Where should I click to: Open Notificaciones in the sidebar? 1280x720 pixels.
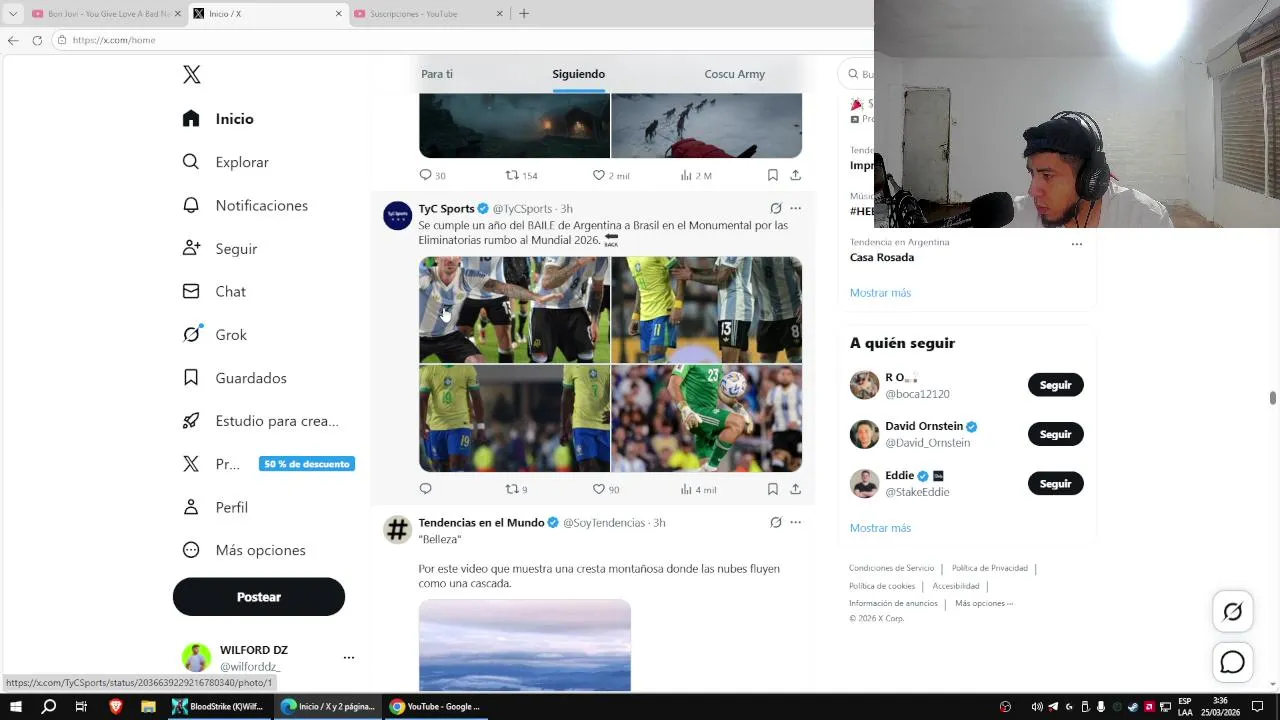click(245, 205)
